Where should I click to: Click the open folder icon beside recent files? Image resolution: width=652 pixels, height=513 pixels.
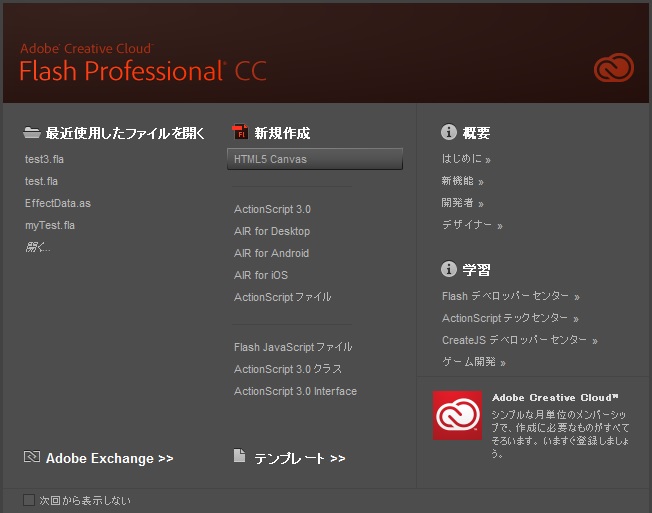[x=32, y=133]
